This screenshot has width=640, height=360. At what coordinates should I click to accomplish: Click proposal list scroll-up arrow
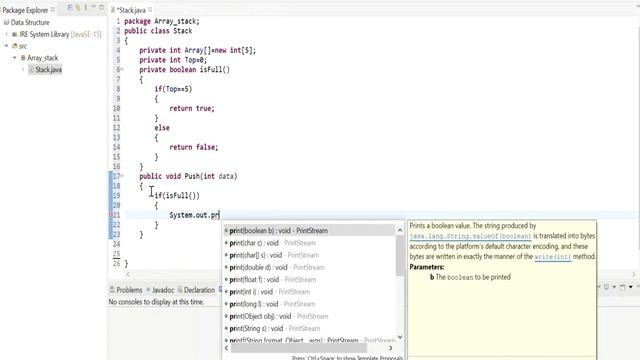(x=400, y=230)
